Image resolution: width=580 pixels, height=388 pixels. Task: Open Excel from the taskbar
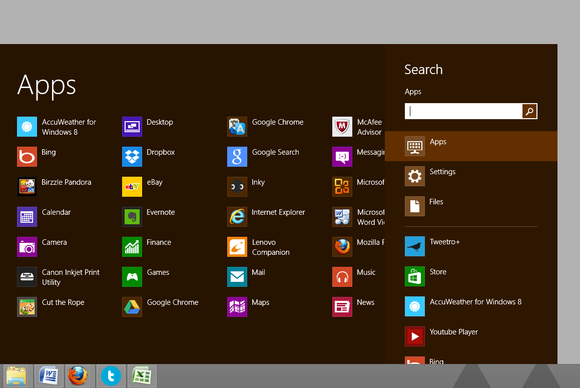pos(142,376)
